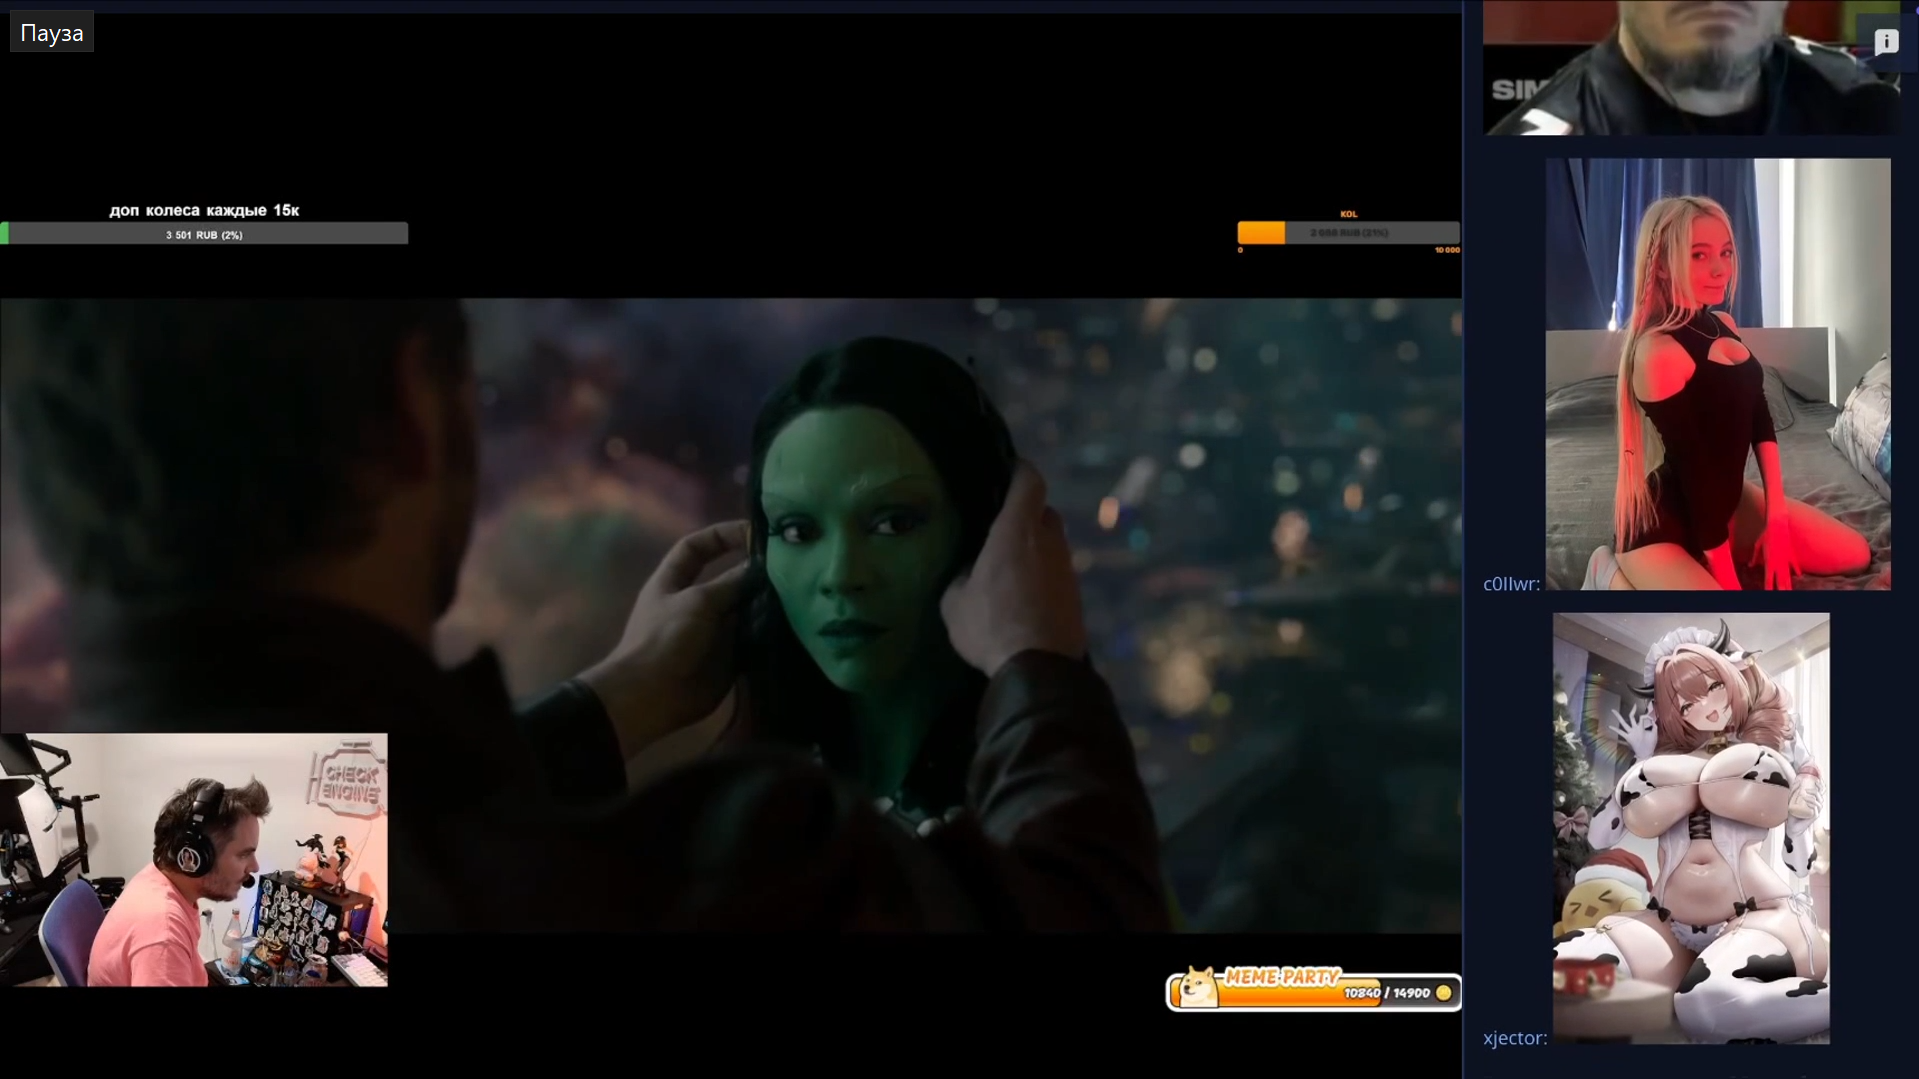Click the top chat webcam image of bearded man
This screenshot has height=1079, width=1919.
pyautogui.click(x=1692, y=67)
